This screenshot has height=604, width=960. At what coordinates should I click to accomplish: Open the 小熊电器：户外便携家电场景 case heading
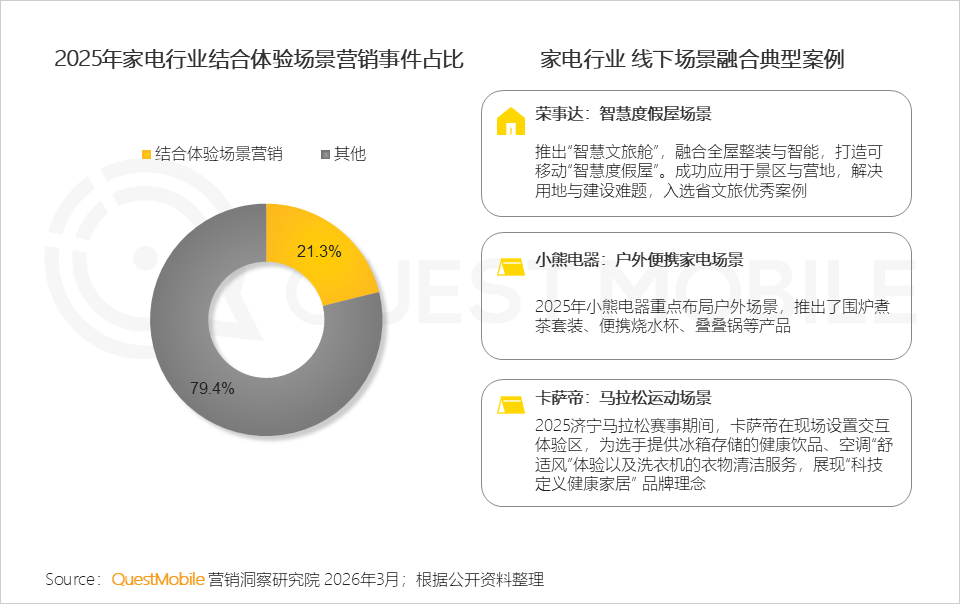point(639,260)
